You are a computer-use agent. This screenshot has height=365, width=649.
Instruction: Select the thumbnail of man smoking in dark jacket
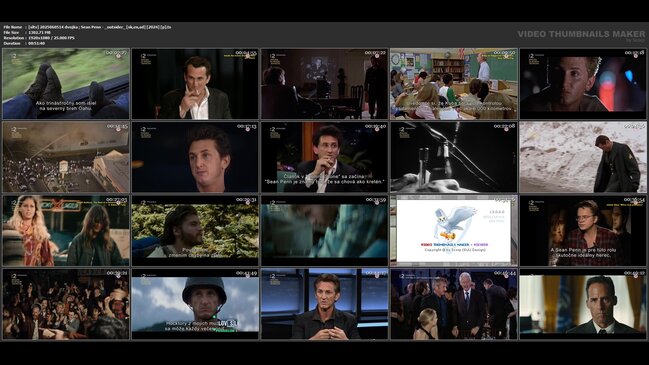pos(195,84)
